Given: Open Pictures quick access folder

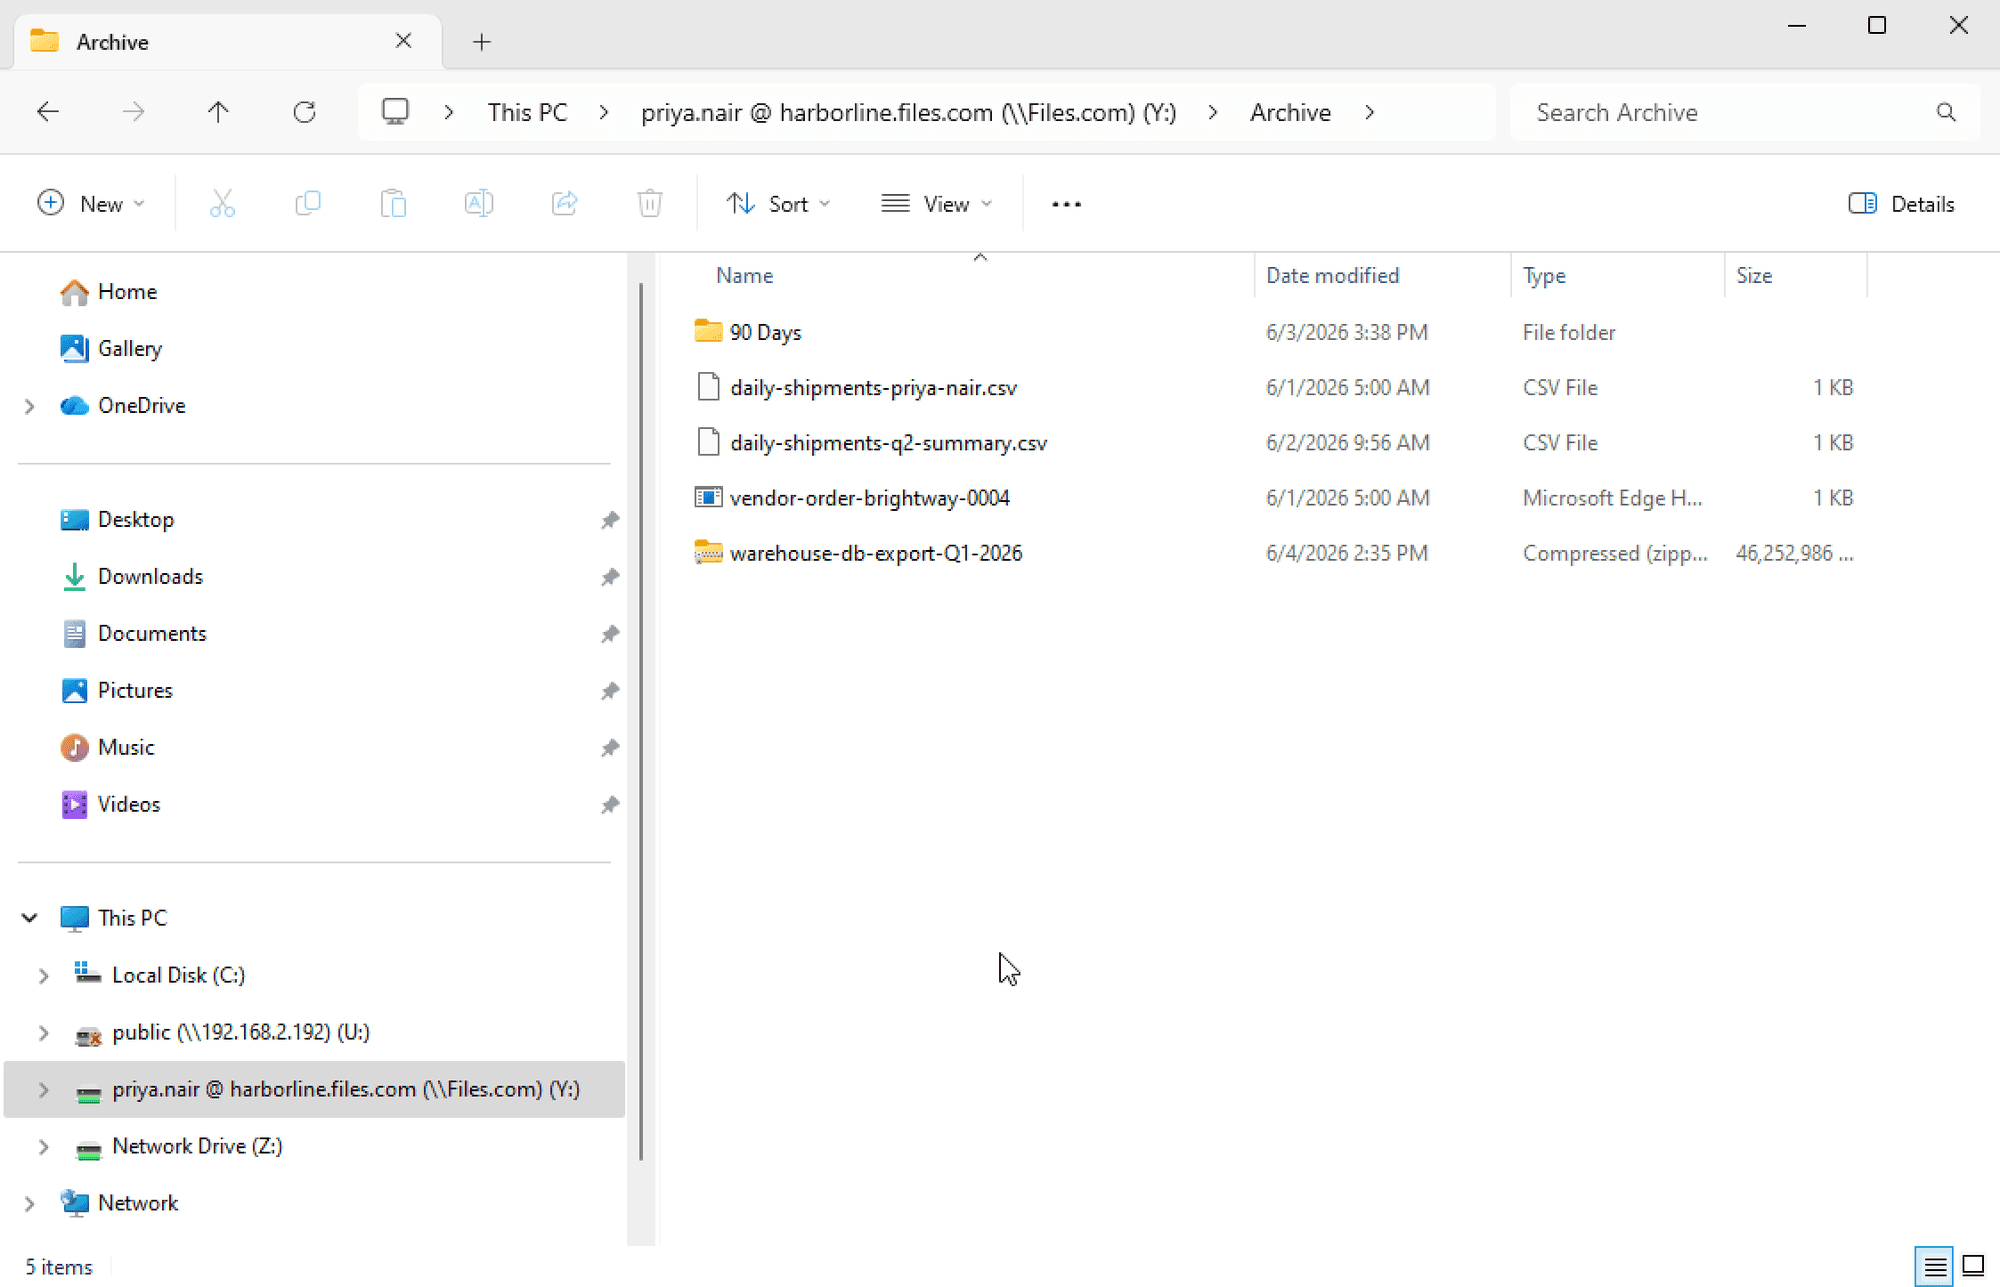Looking at the screenshot, I should tap(116, 690).
